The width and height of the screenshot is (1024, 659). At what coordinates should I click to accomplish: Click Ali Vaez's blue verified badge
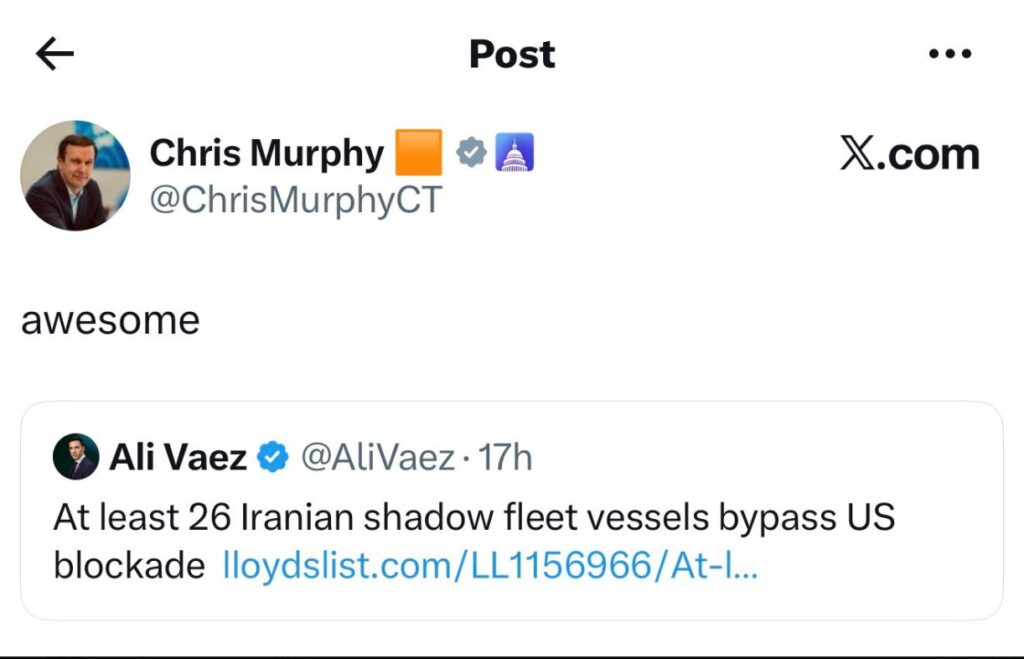click(272, 458)
